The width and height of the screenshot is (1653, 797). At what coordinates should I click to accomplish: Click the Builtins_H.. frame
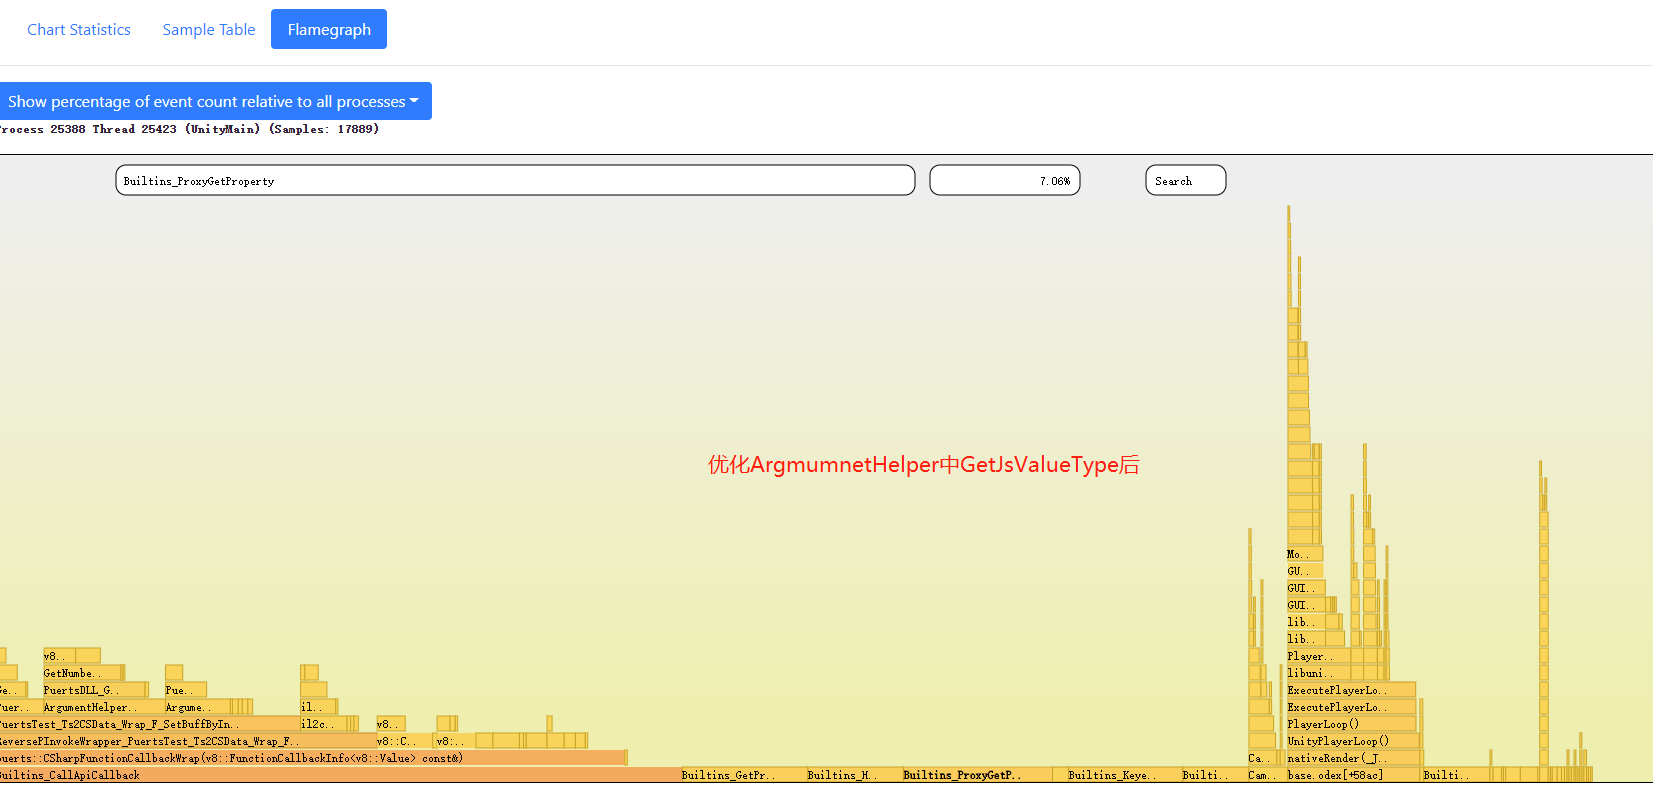coord(854,775)
